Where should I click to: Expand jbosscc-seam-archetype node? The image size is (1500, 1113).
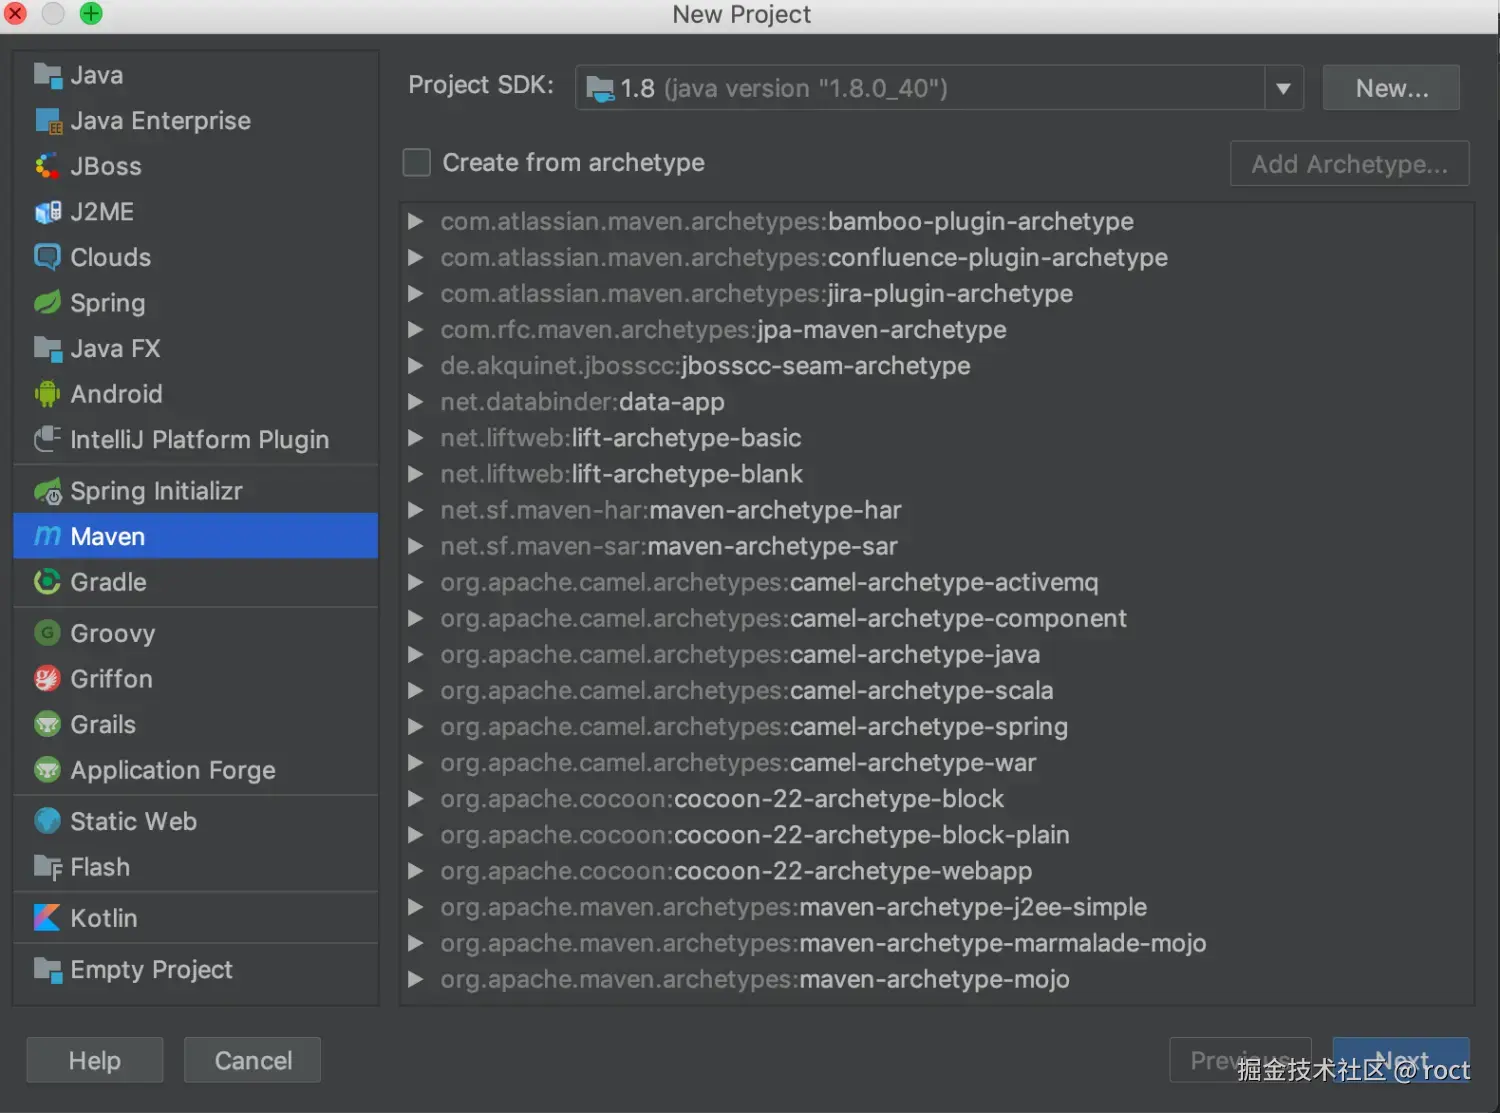(x=415, y=365)
